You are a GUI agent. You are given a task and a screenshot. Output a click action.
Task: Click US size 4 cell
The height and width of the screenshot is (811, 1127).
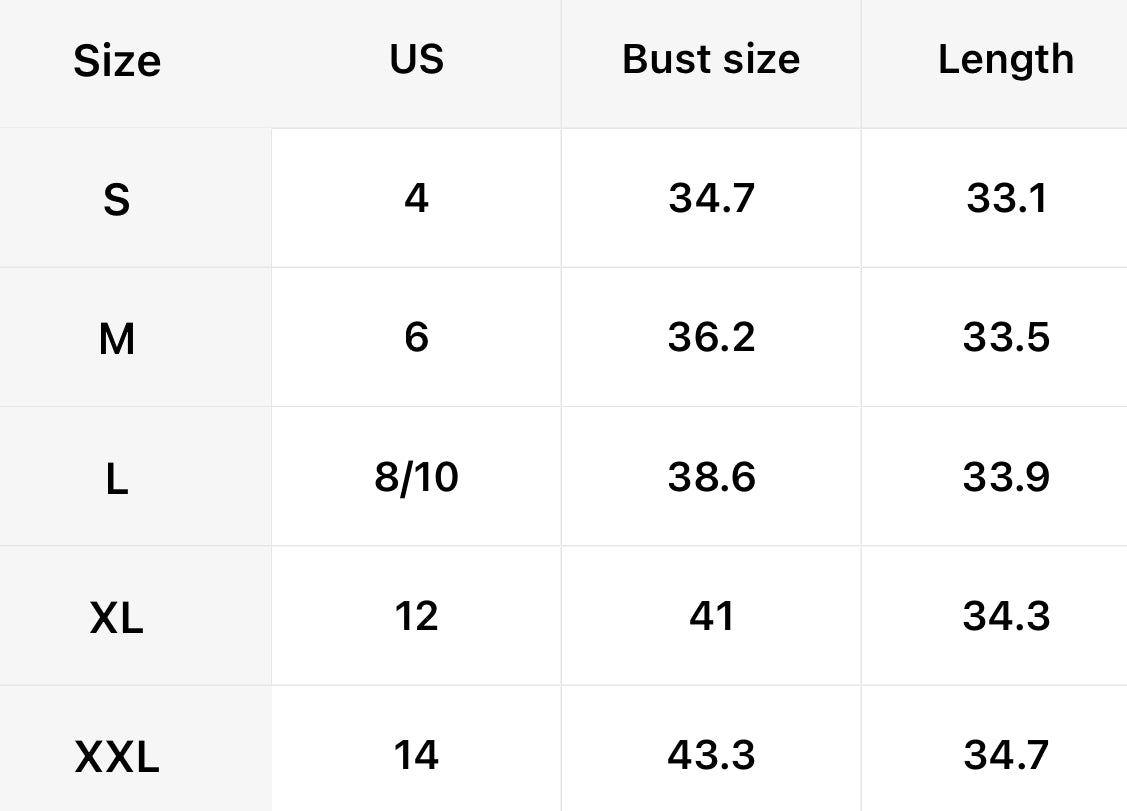416,198
